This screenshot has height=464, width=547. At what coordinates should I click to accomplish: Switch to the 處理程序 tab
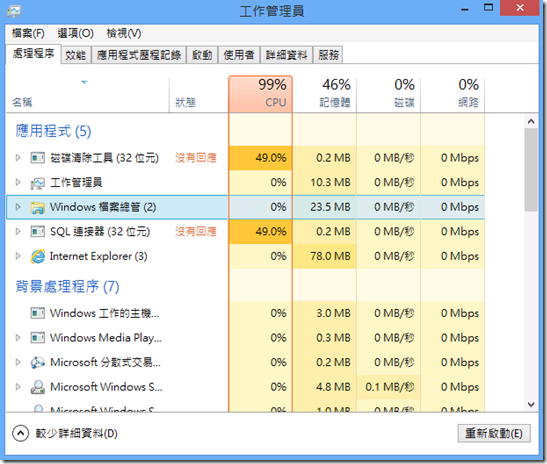click(33, 54)
